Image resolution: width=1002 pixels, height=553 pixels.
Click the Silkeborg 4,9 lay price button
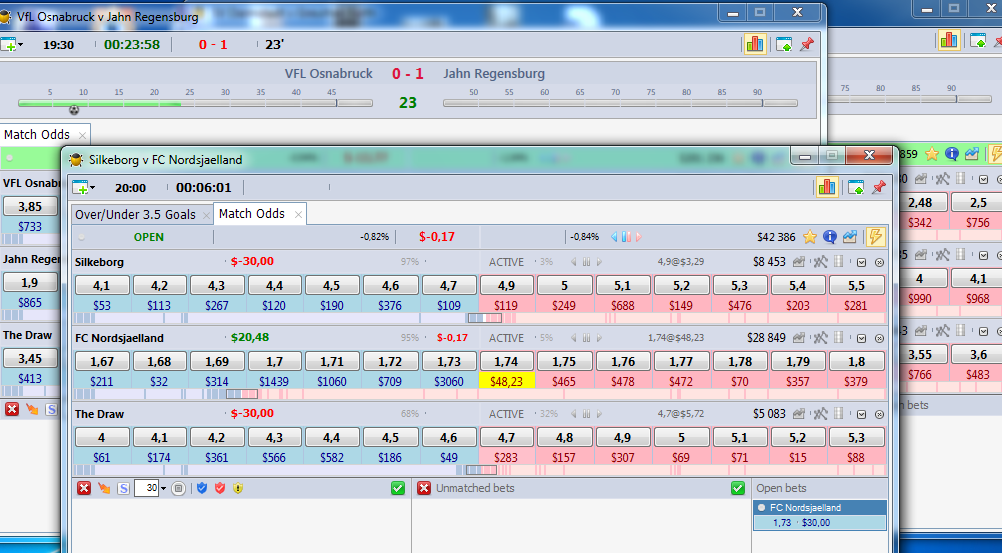pyautogui.click(x=506, y=285)
